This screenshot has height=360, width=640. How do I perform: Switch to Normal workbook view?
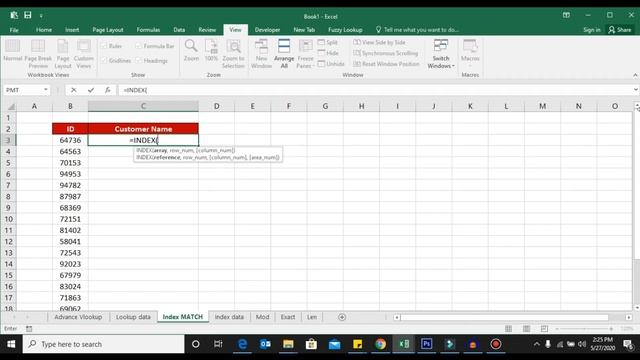tap(12, 51)
